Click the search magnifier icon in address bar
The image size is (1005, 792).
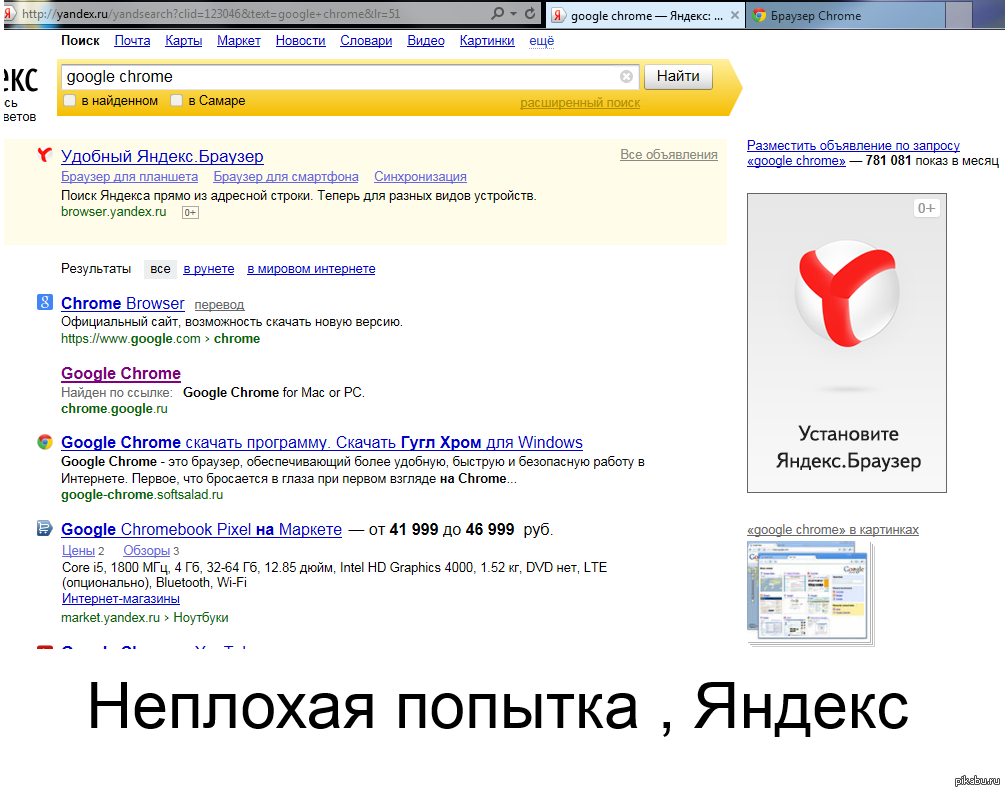coord(497,13)
